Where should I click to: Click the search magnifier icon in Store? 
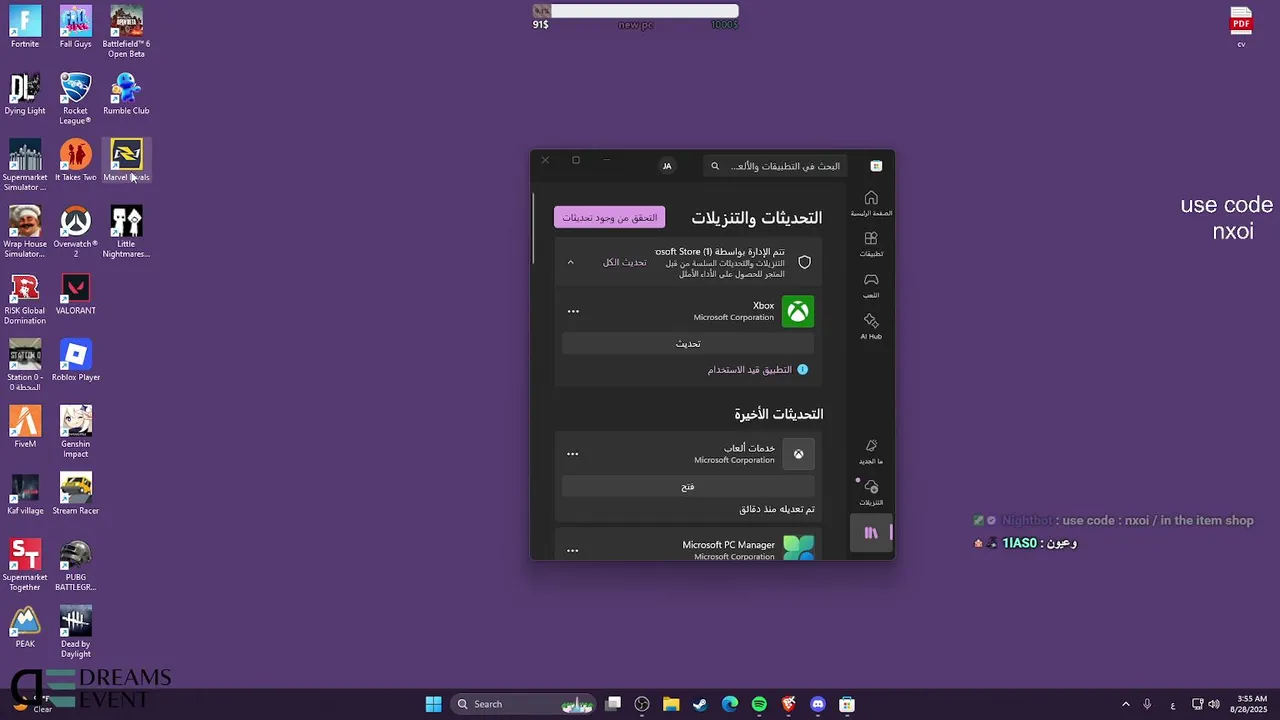coord(715,166)
